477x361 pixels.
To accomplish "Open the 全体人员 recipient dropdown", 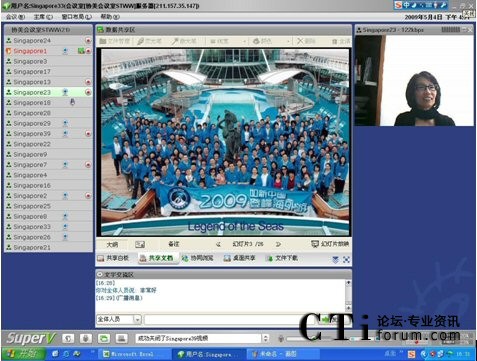I will (x=137, y=319).
